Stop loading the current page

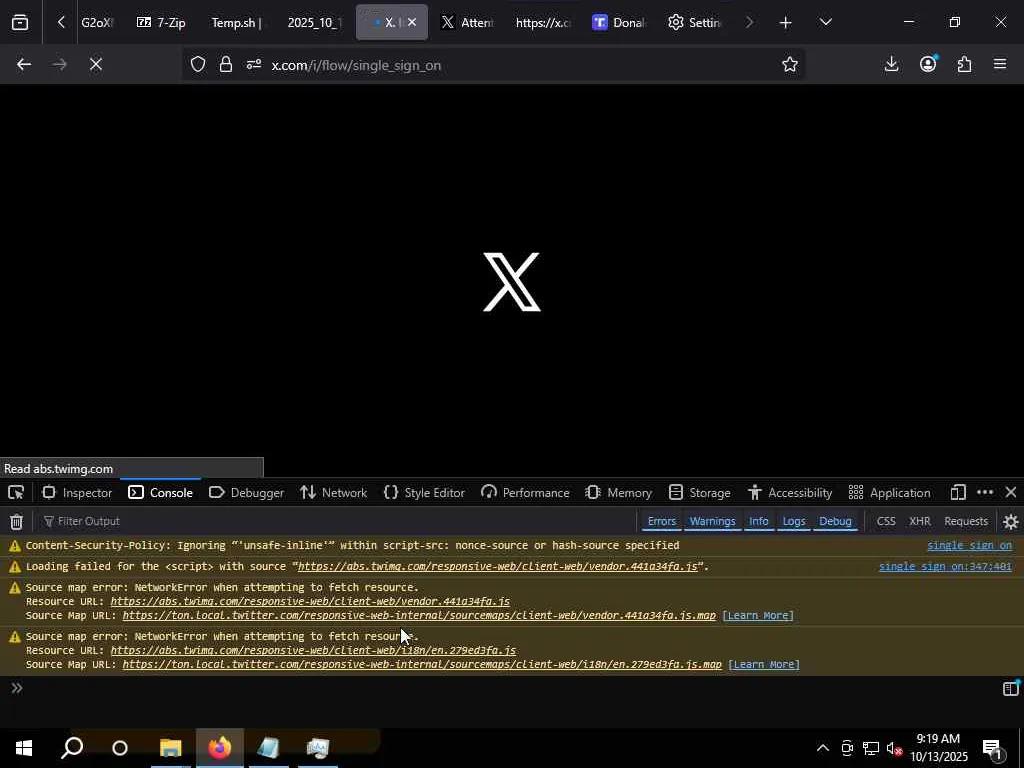96,64
